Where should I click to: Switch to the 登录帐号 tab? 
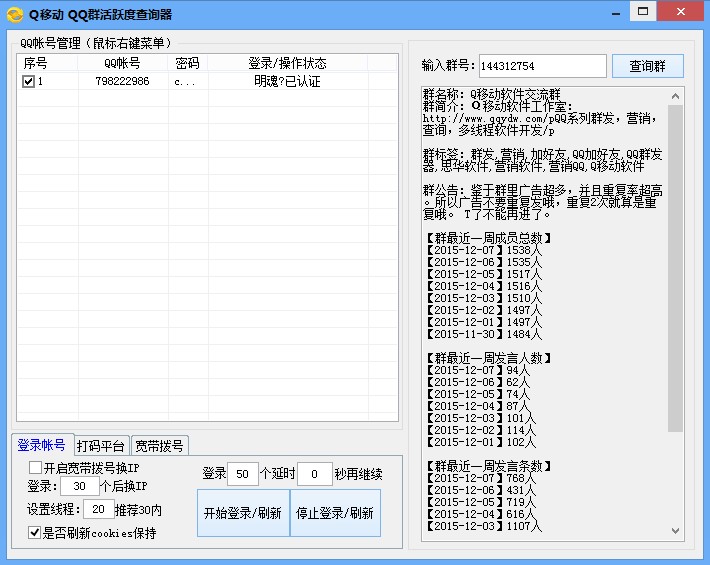[x=42, y=445]
